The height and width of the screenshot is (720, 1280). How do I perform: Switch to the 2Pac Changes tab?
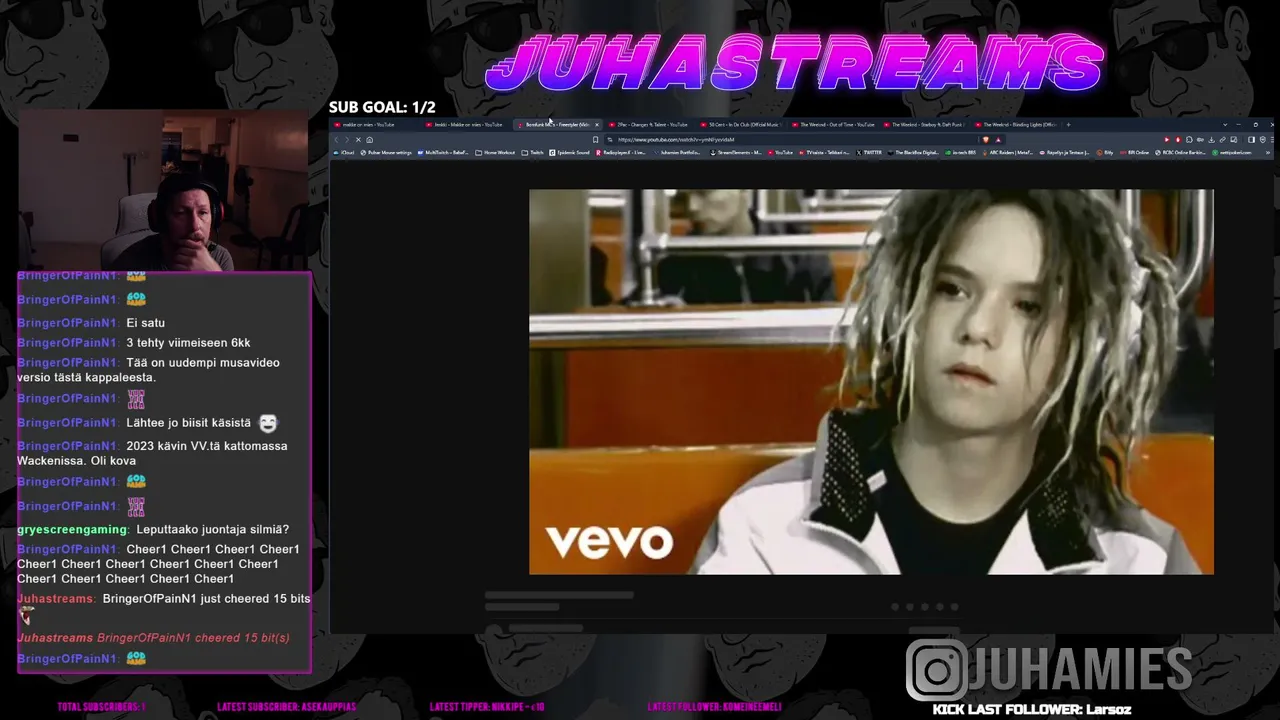650,125
